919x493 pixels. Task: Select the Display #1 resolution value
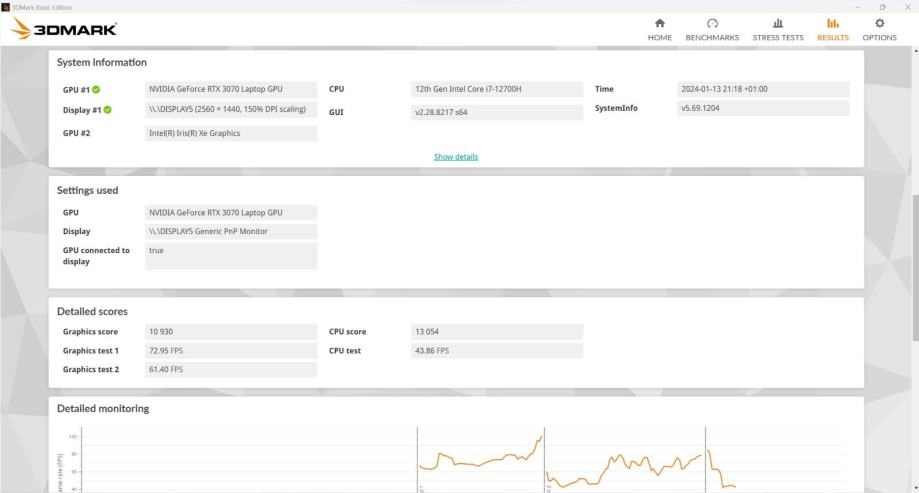[231, 110]
